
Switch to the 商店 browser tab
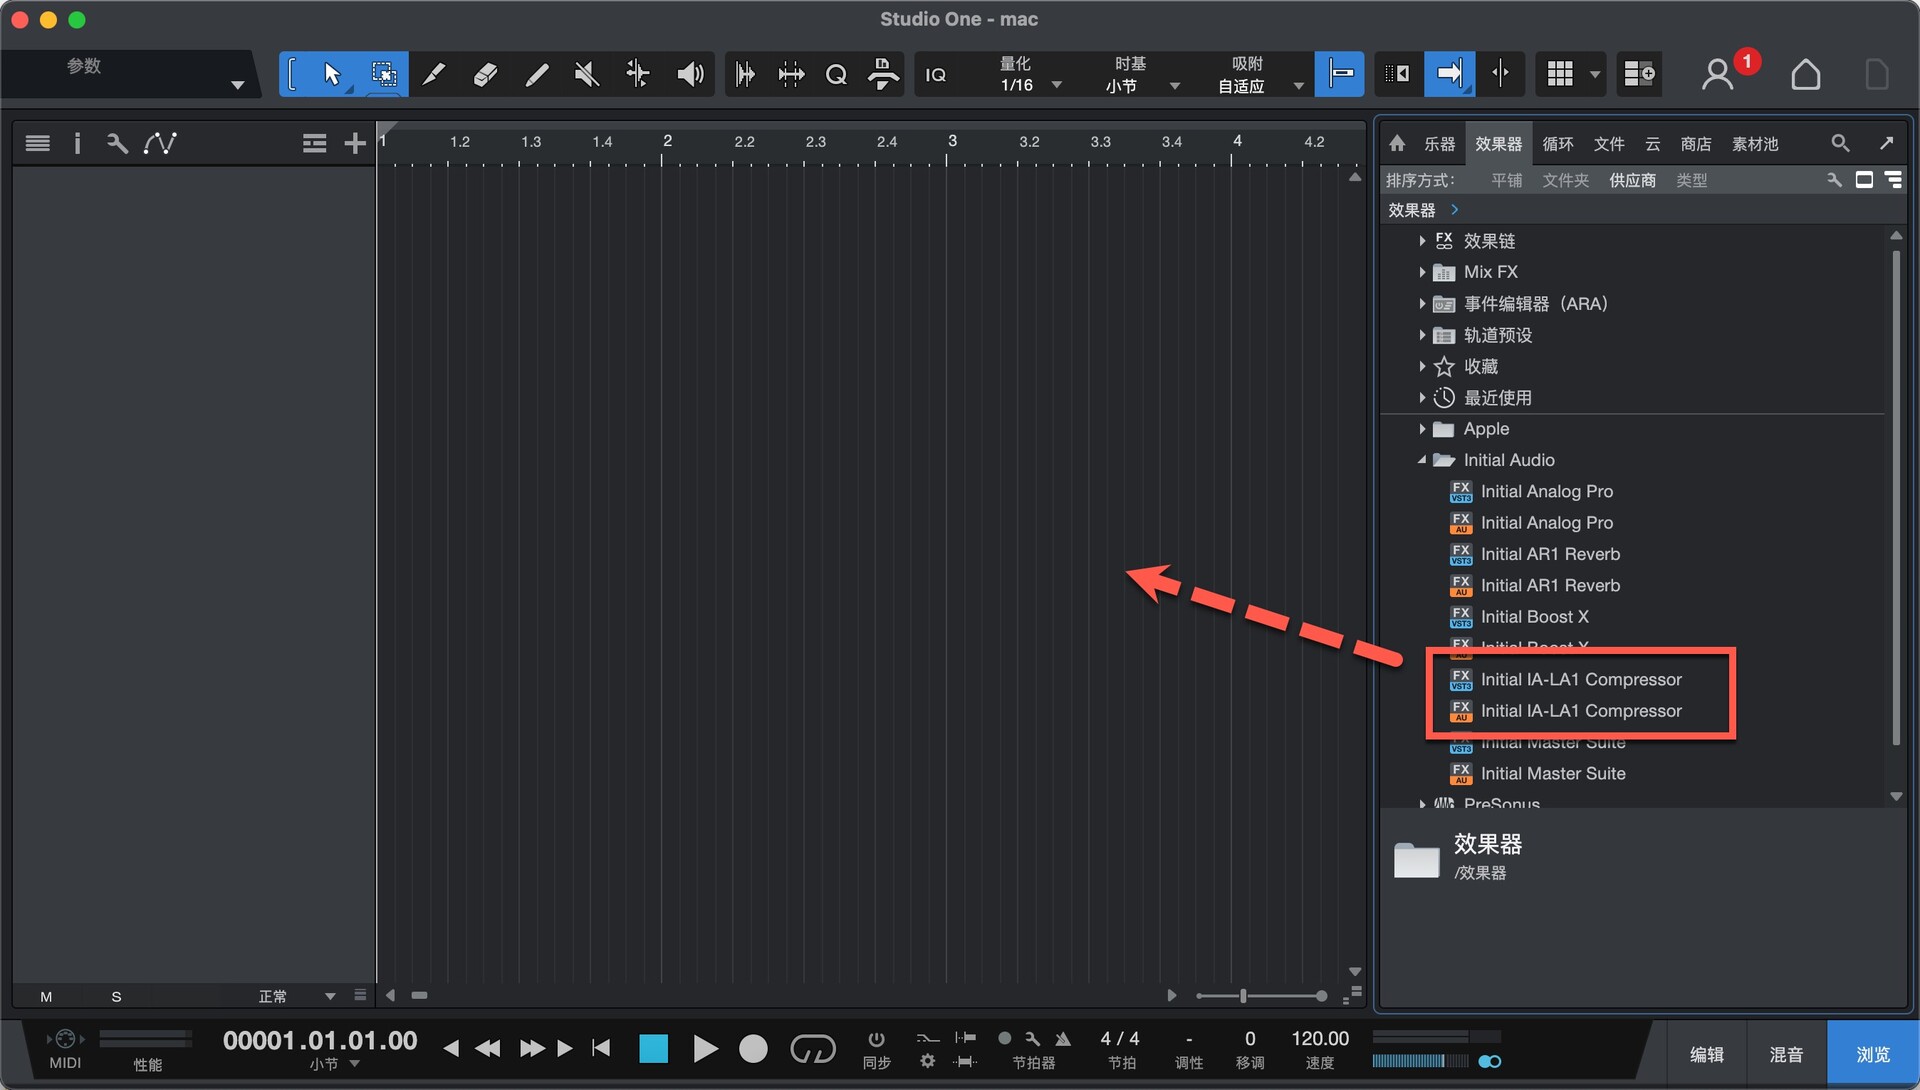(1696, 144)
